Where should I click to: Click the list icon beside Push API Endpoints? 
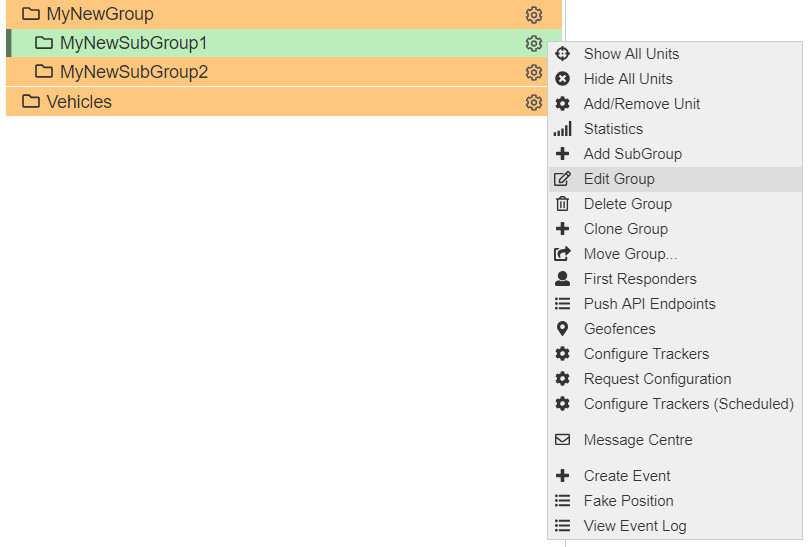[x=563, y=304]
